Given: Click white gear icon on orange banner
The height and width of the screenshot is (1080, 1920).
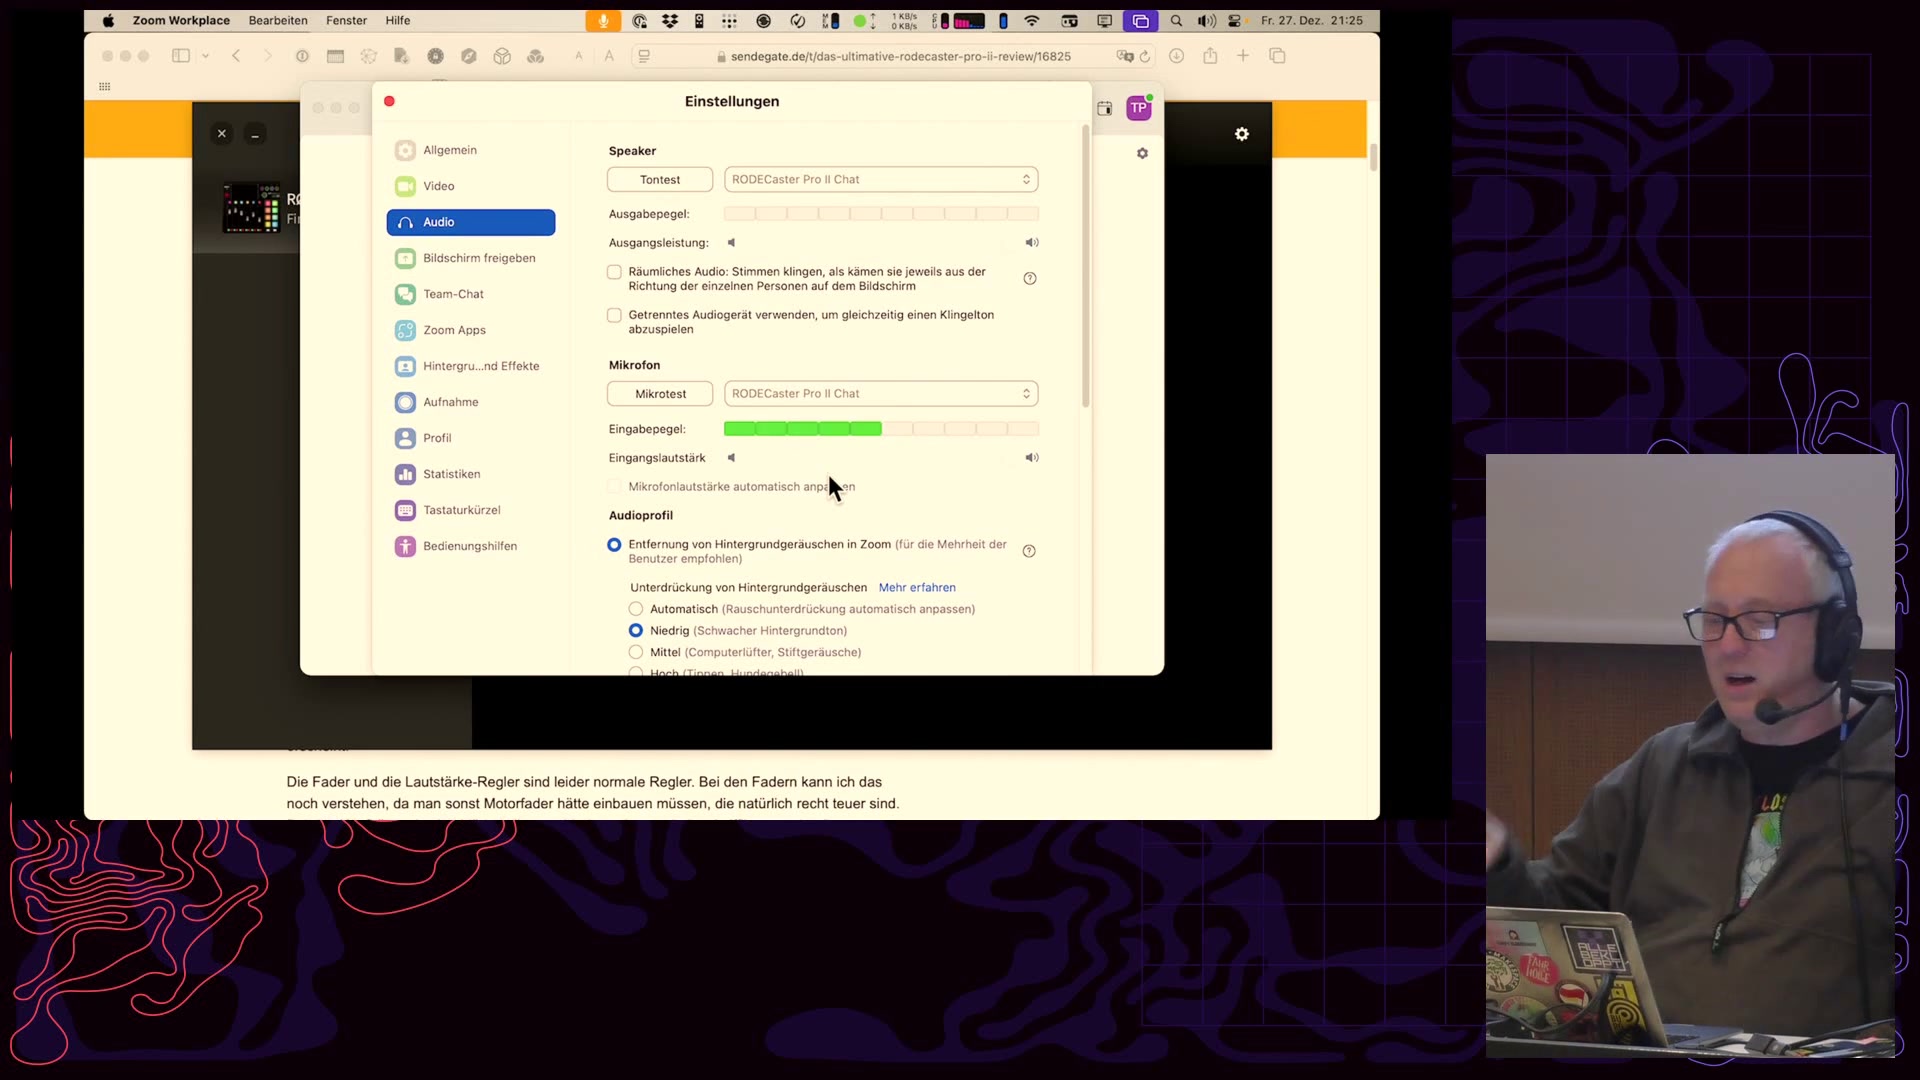Looking at the screenshot, I should [x=1242, y=134].
